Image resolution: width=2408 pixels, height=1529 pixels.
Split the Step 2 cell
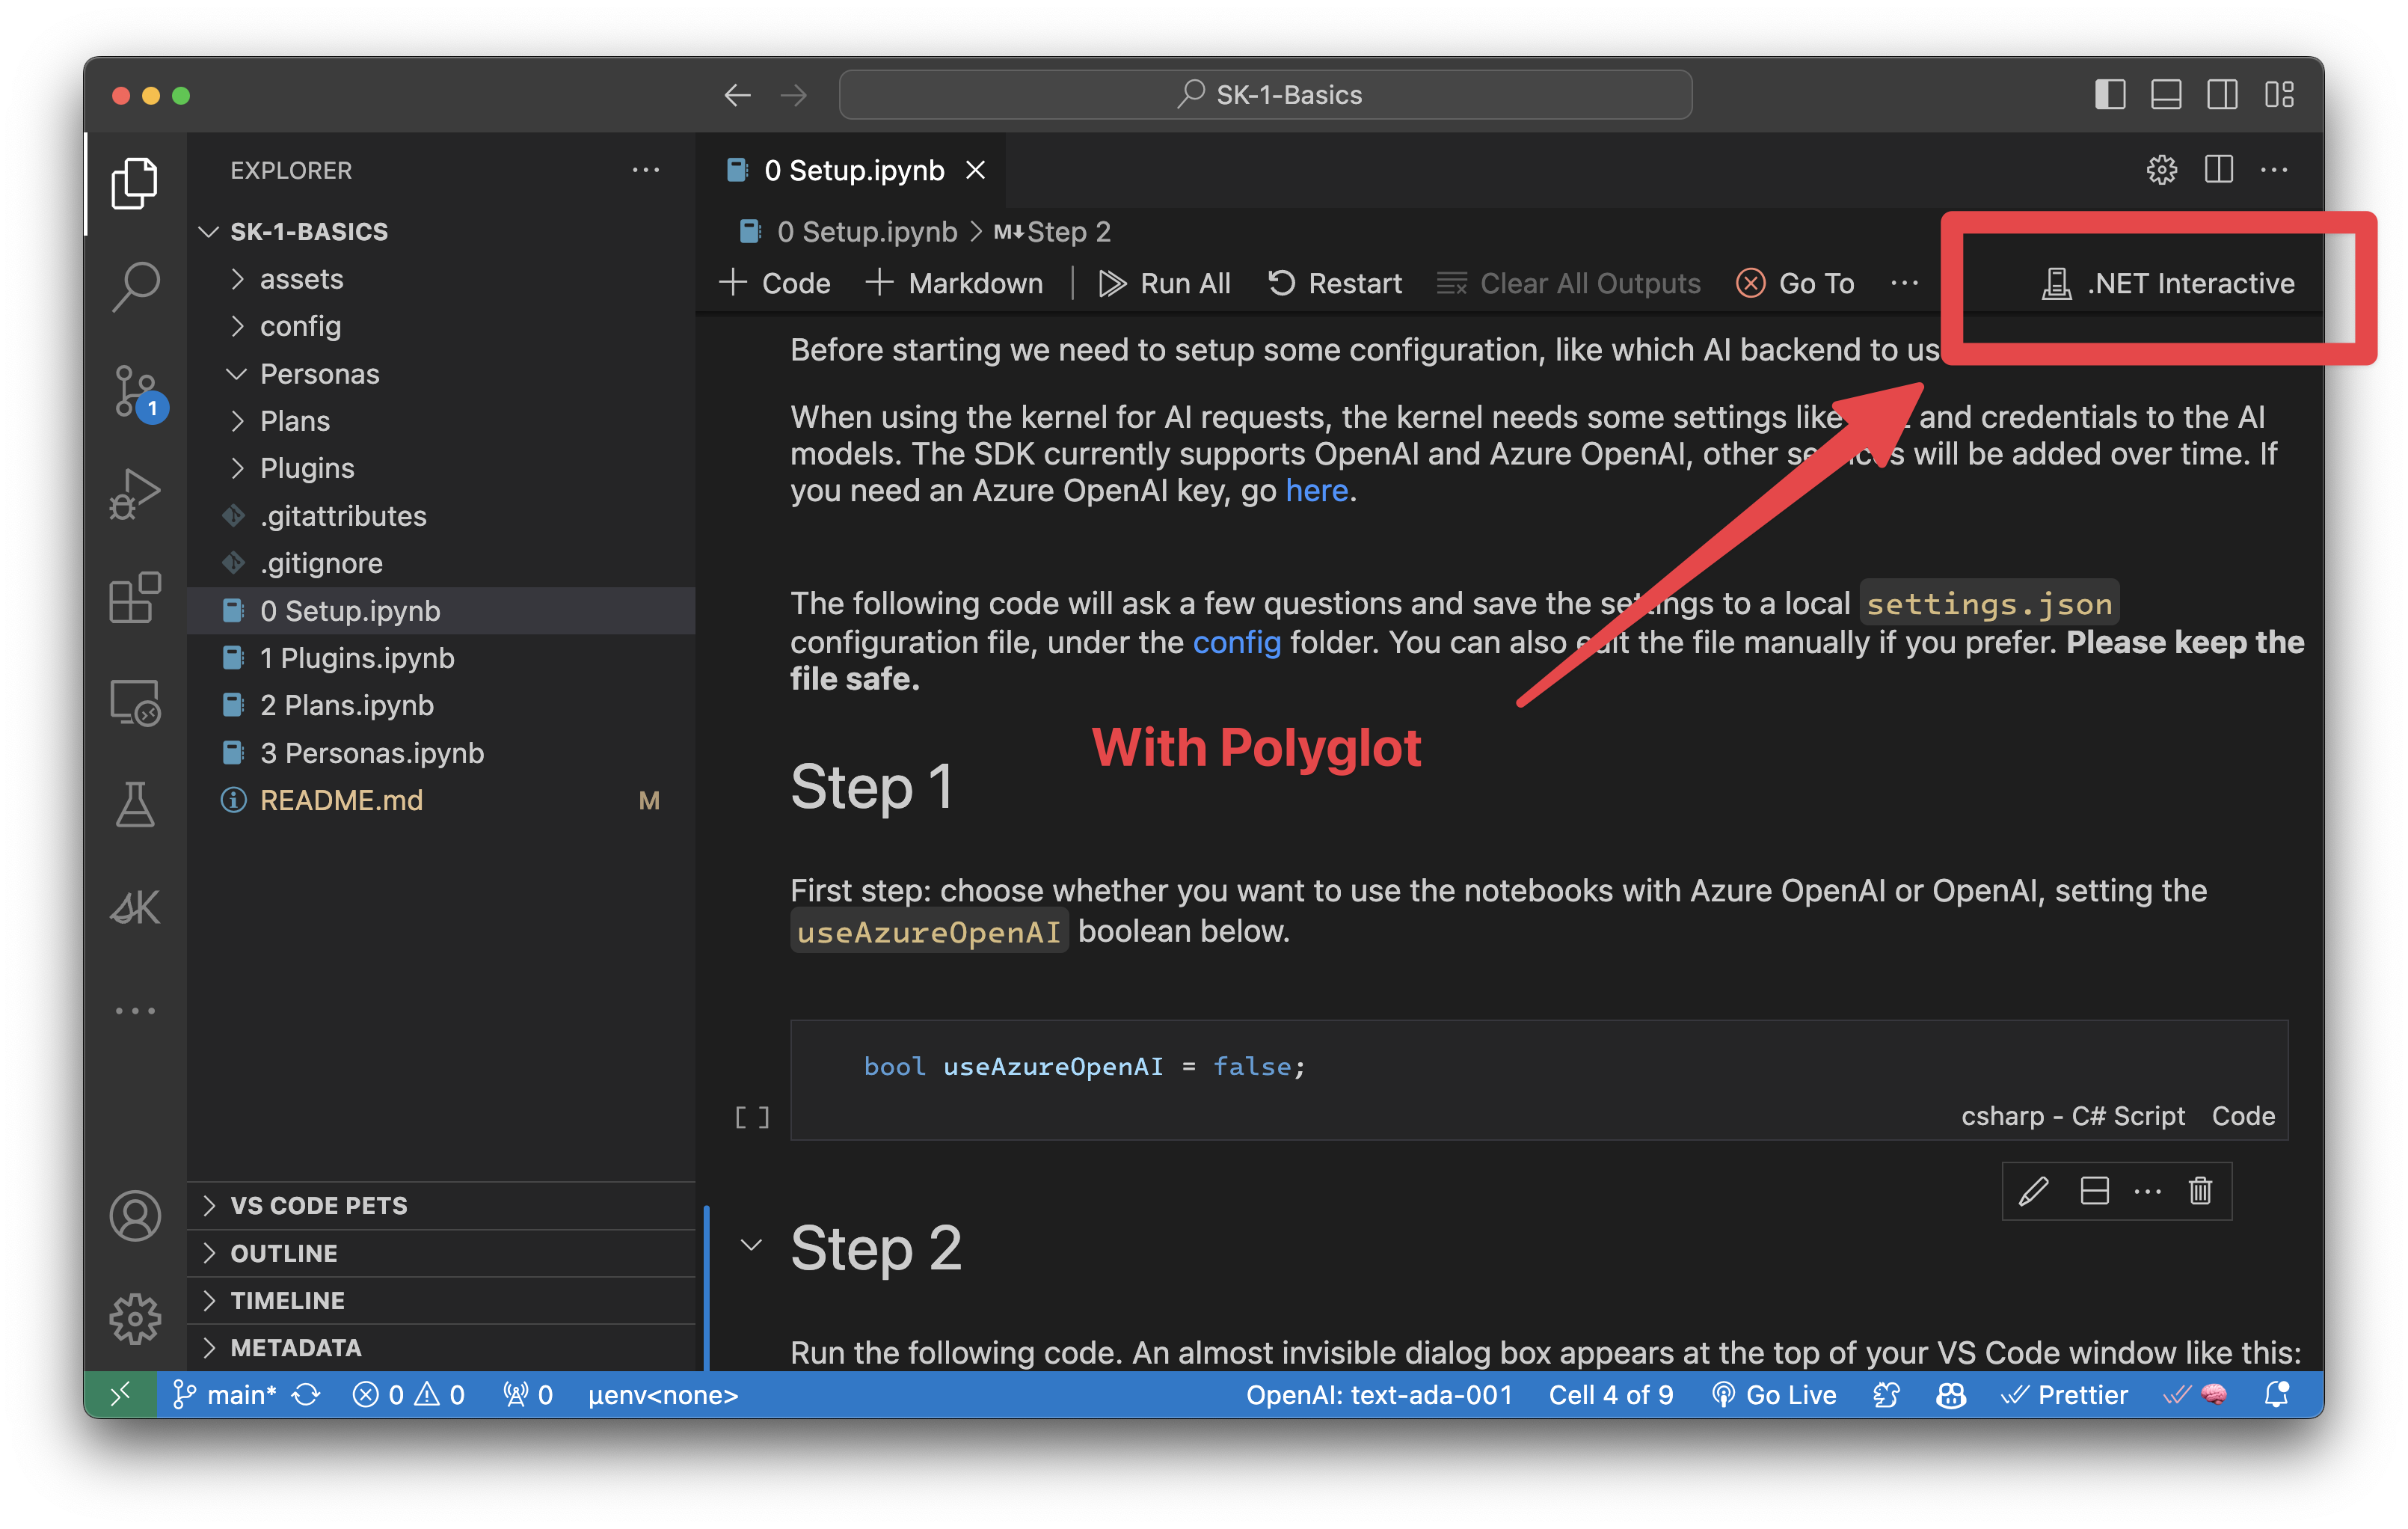pos(2094,1191)
